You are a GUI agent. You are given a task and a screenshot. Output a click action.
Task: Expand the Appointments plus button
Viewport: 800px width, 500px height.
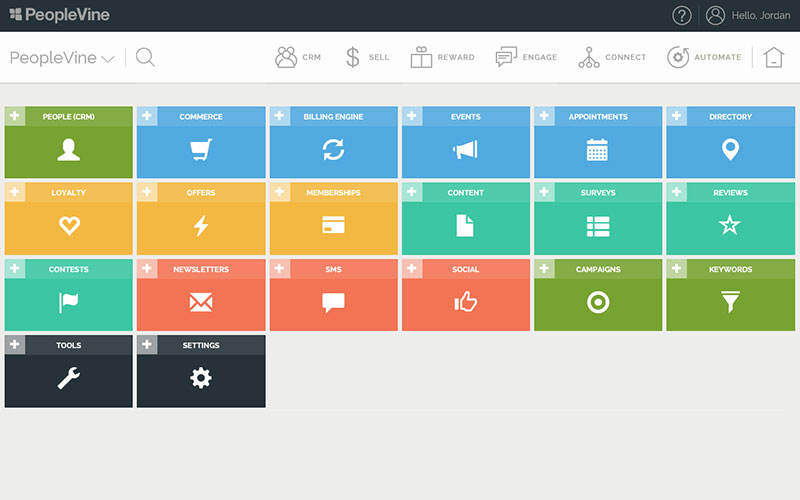[544, 116]
